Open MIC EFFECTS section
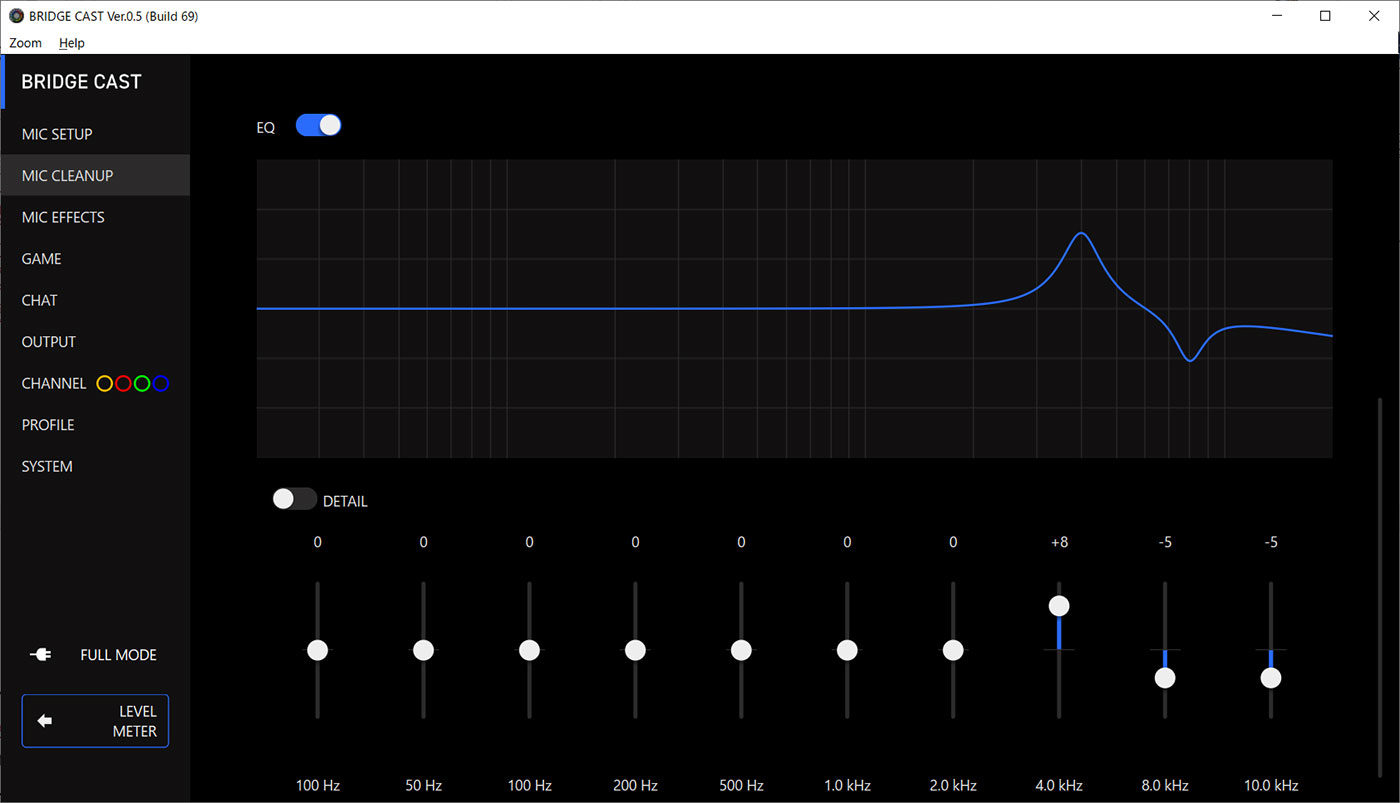 coord(95,217)
